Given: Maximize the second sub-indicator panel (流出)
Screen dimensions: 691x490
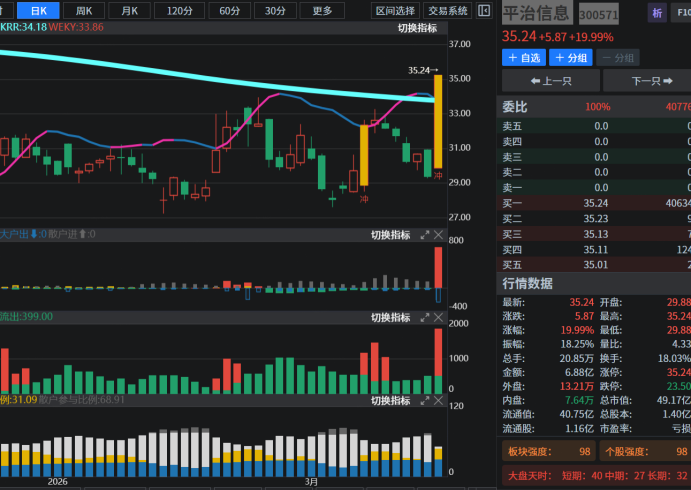Looking at the screenshot, I should pyautogui.click(x=423, y=317).
